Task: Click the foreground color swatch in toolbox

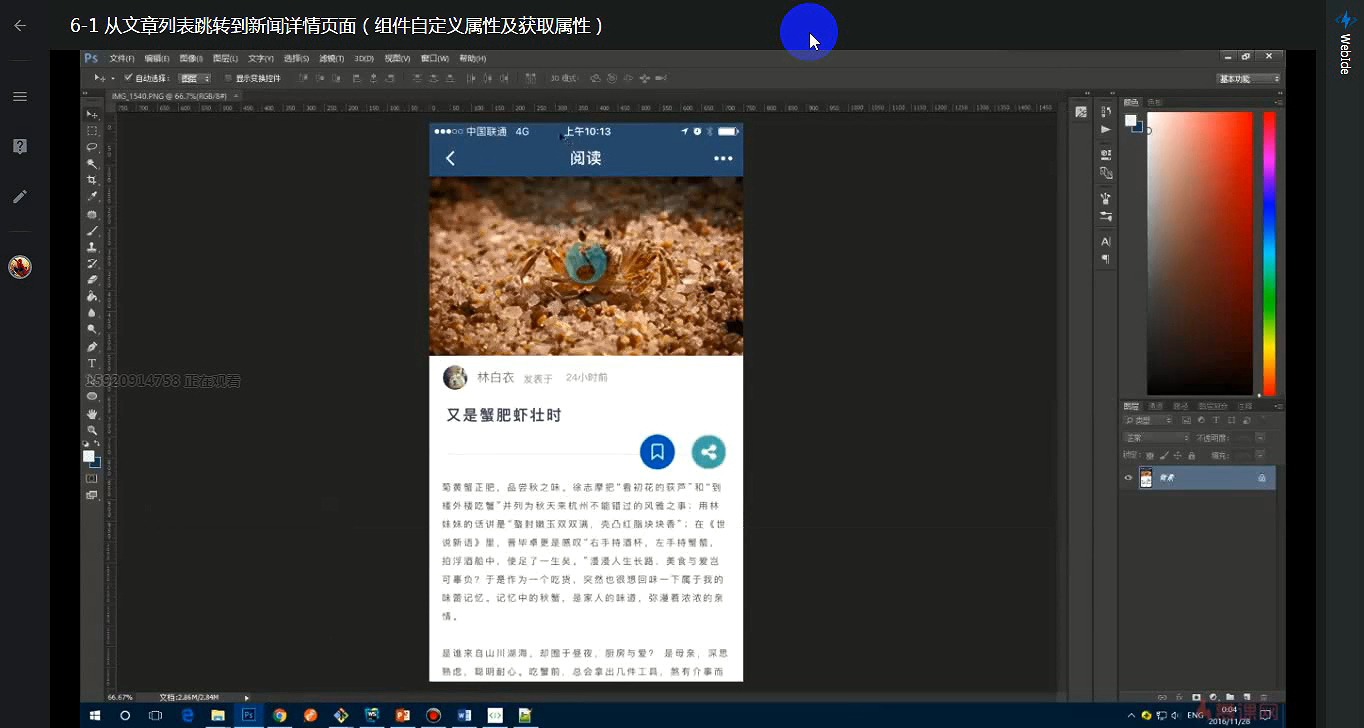Action: (89, 455)
